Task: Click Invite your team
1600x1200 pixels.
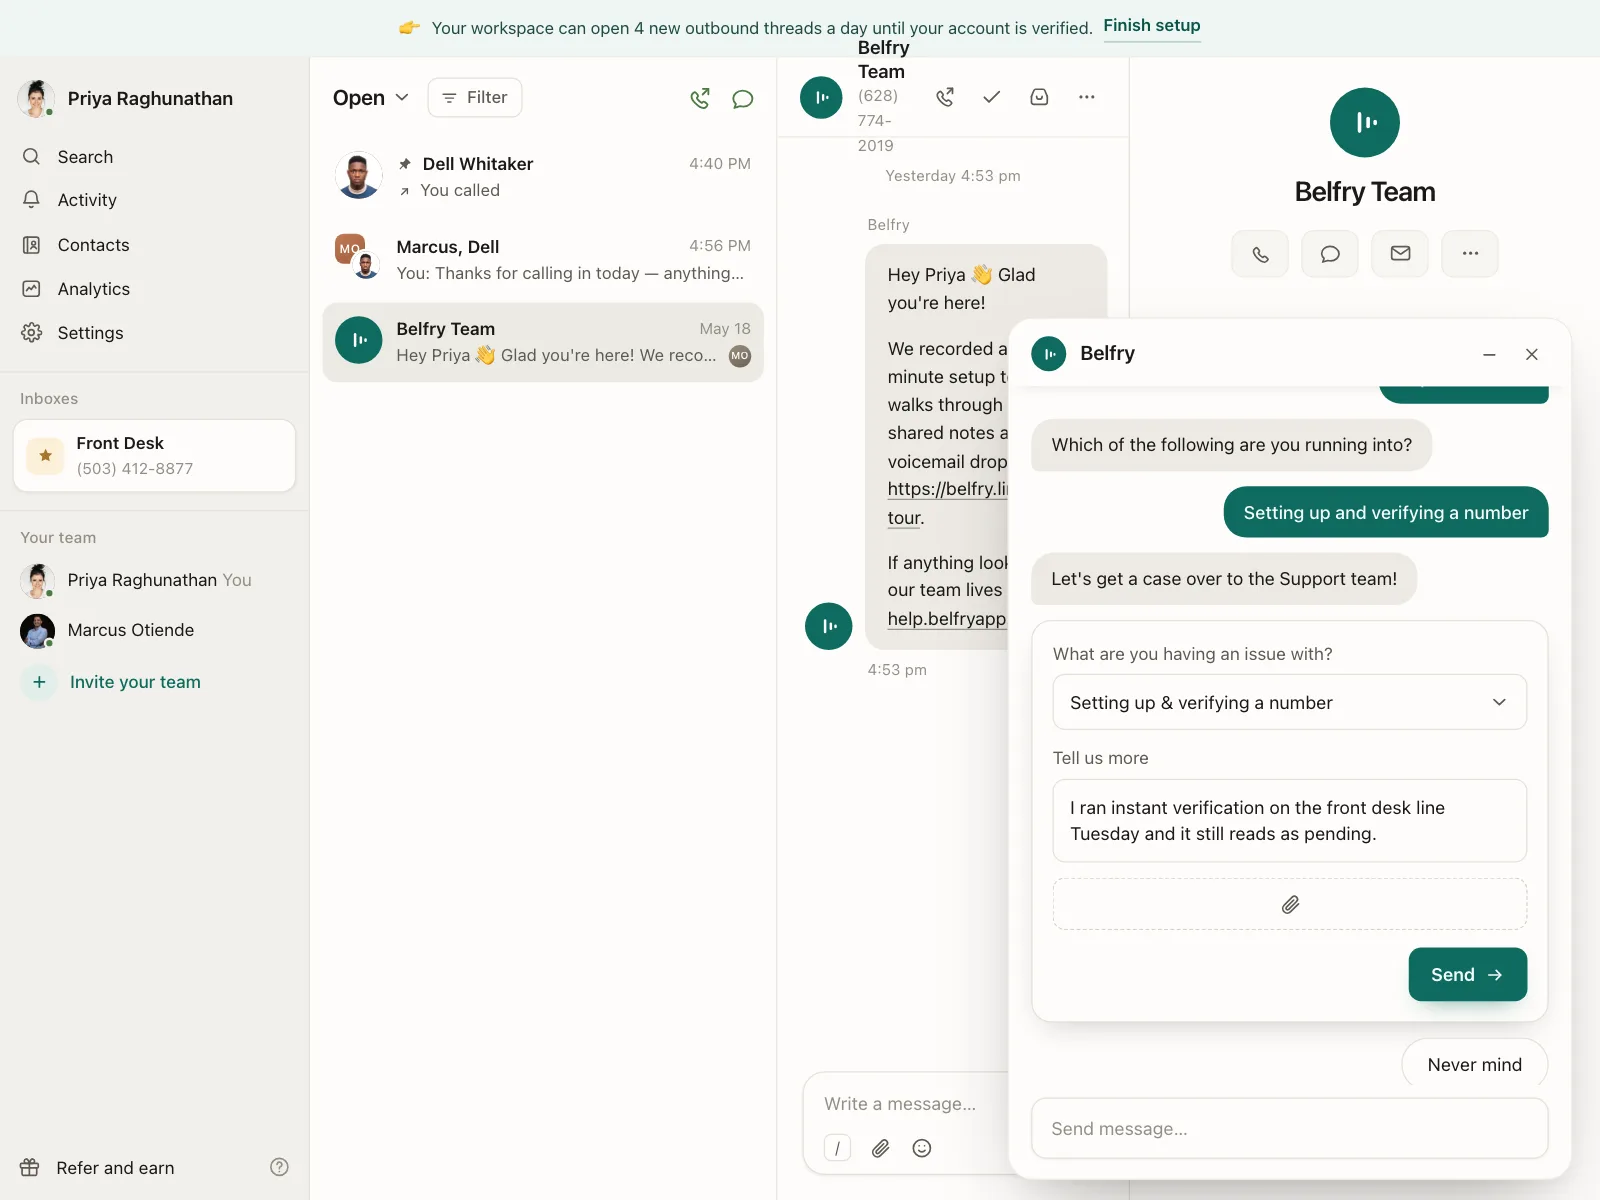Action: pos(135,682)
